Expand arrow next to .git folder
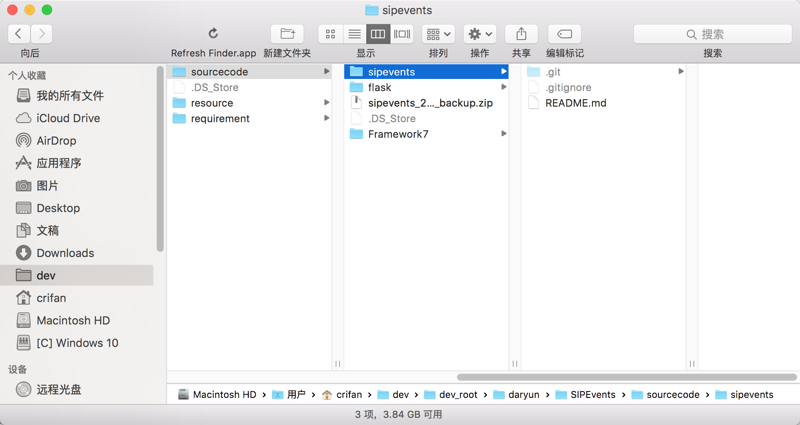 681,71
